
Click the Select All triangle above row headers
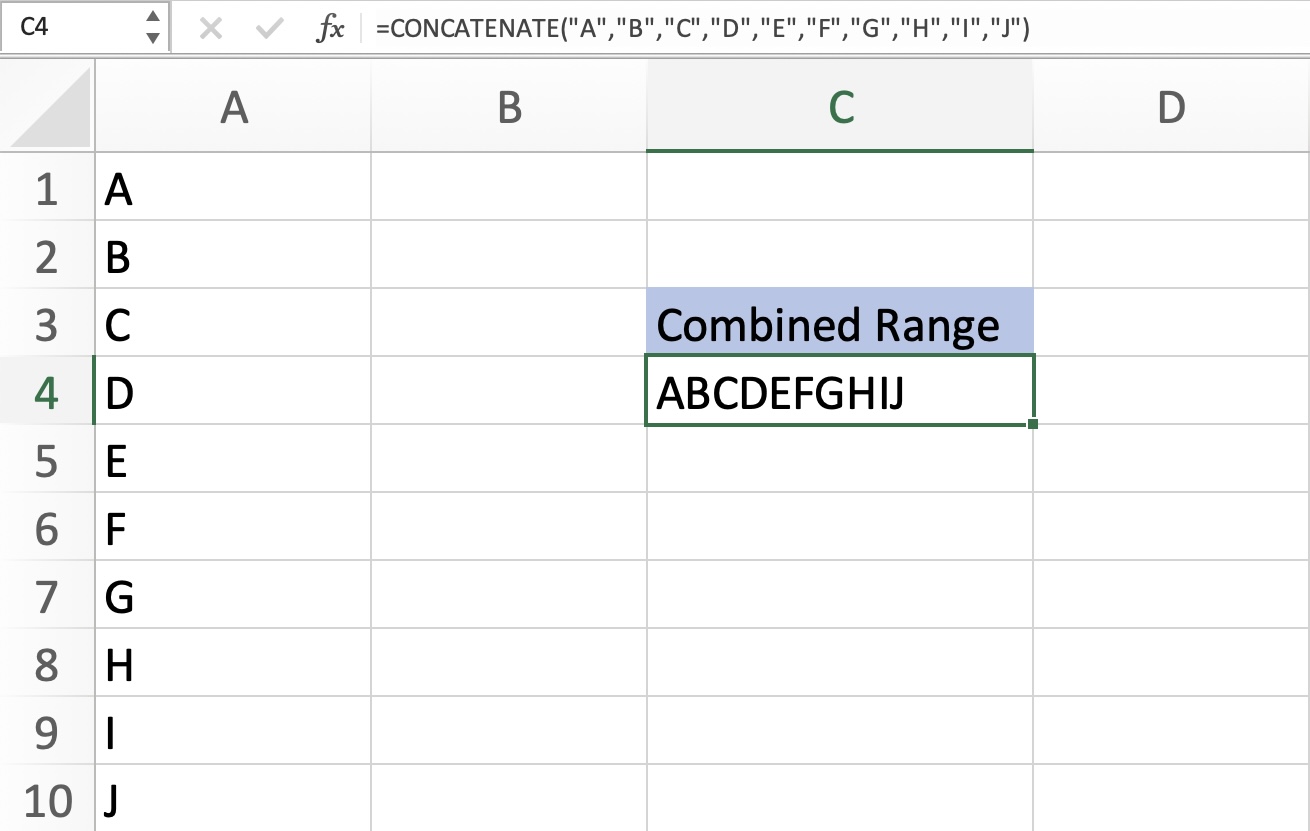pos(45,105)
